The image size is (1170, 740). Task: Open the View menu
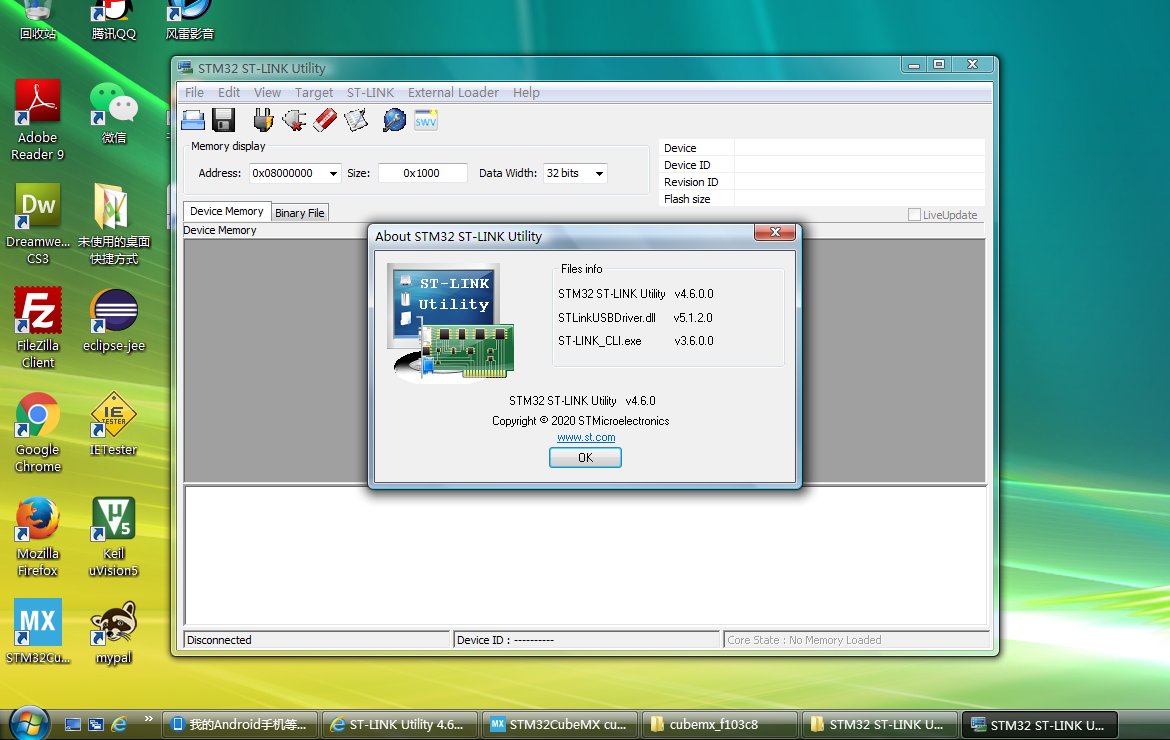click(267, 92)
